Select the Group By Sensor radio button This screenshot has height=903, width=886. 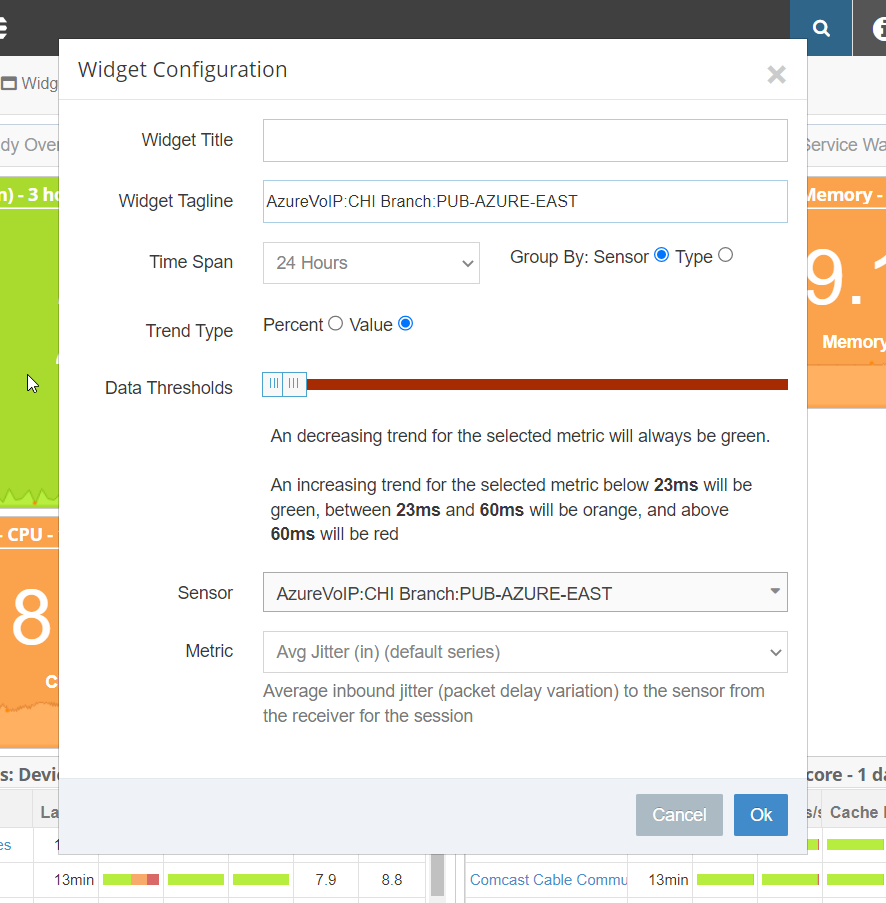[x=661, y=255]
